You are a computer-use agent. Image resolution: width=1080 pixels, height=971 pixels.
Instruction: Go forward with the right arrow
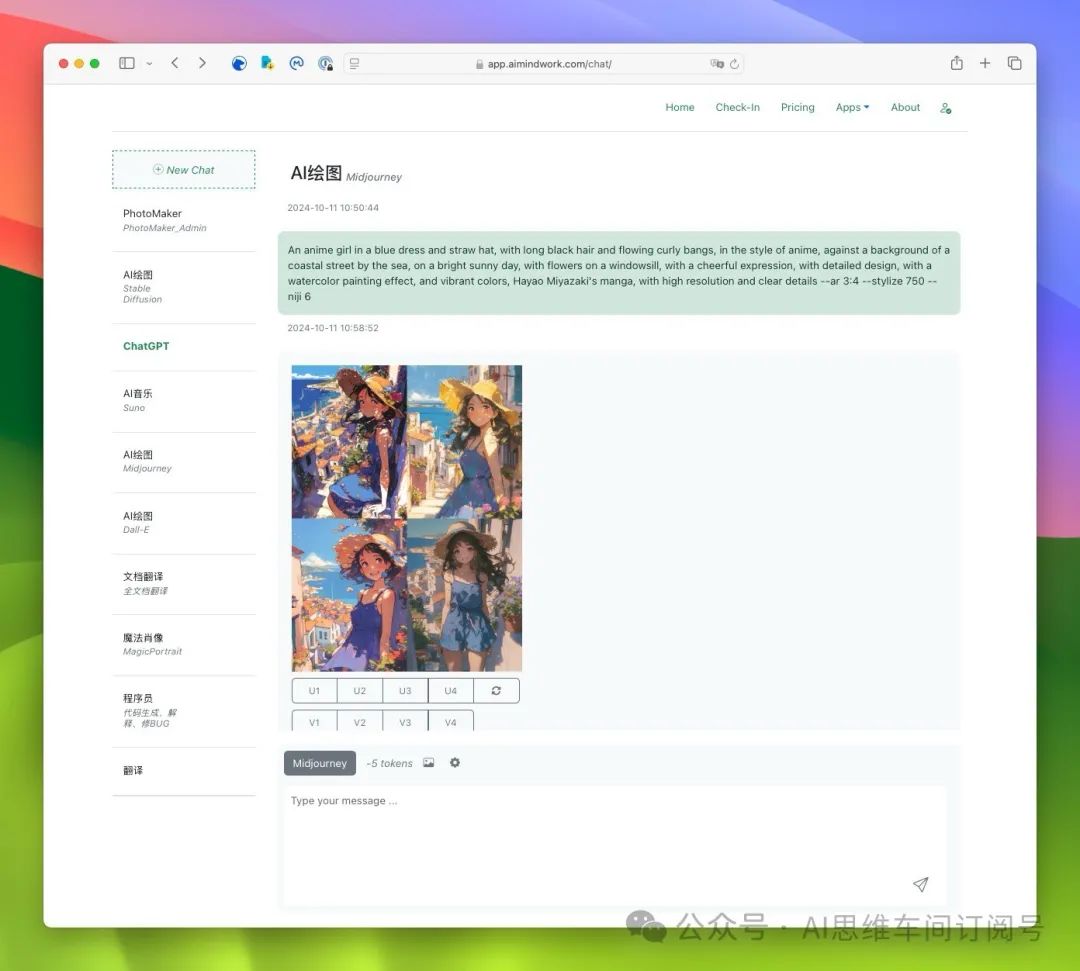[202, 63]
